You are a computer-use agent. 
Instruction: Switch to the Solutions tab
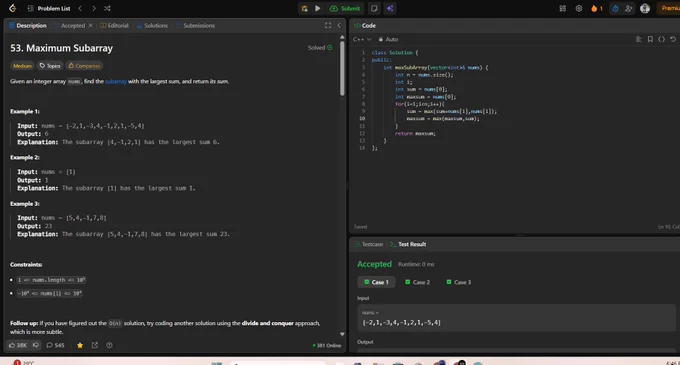152,26
